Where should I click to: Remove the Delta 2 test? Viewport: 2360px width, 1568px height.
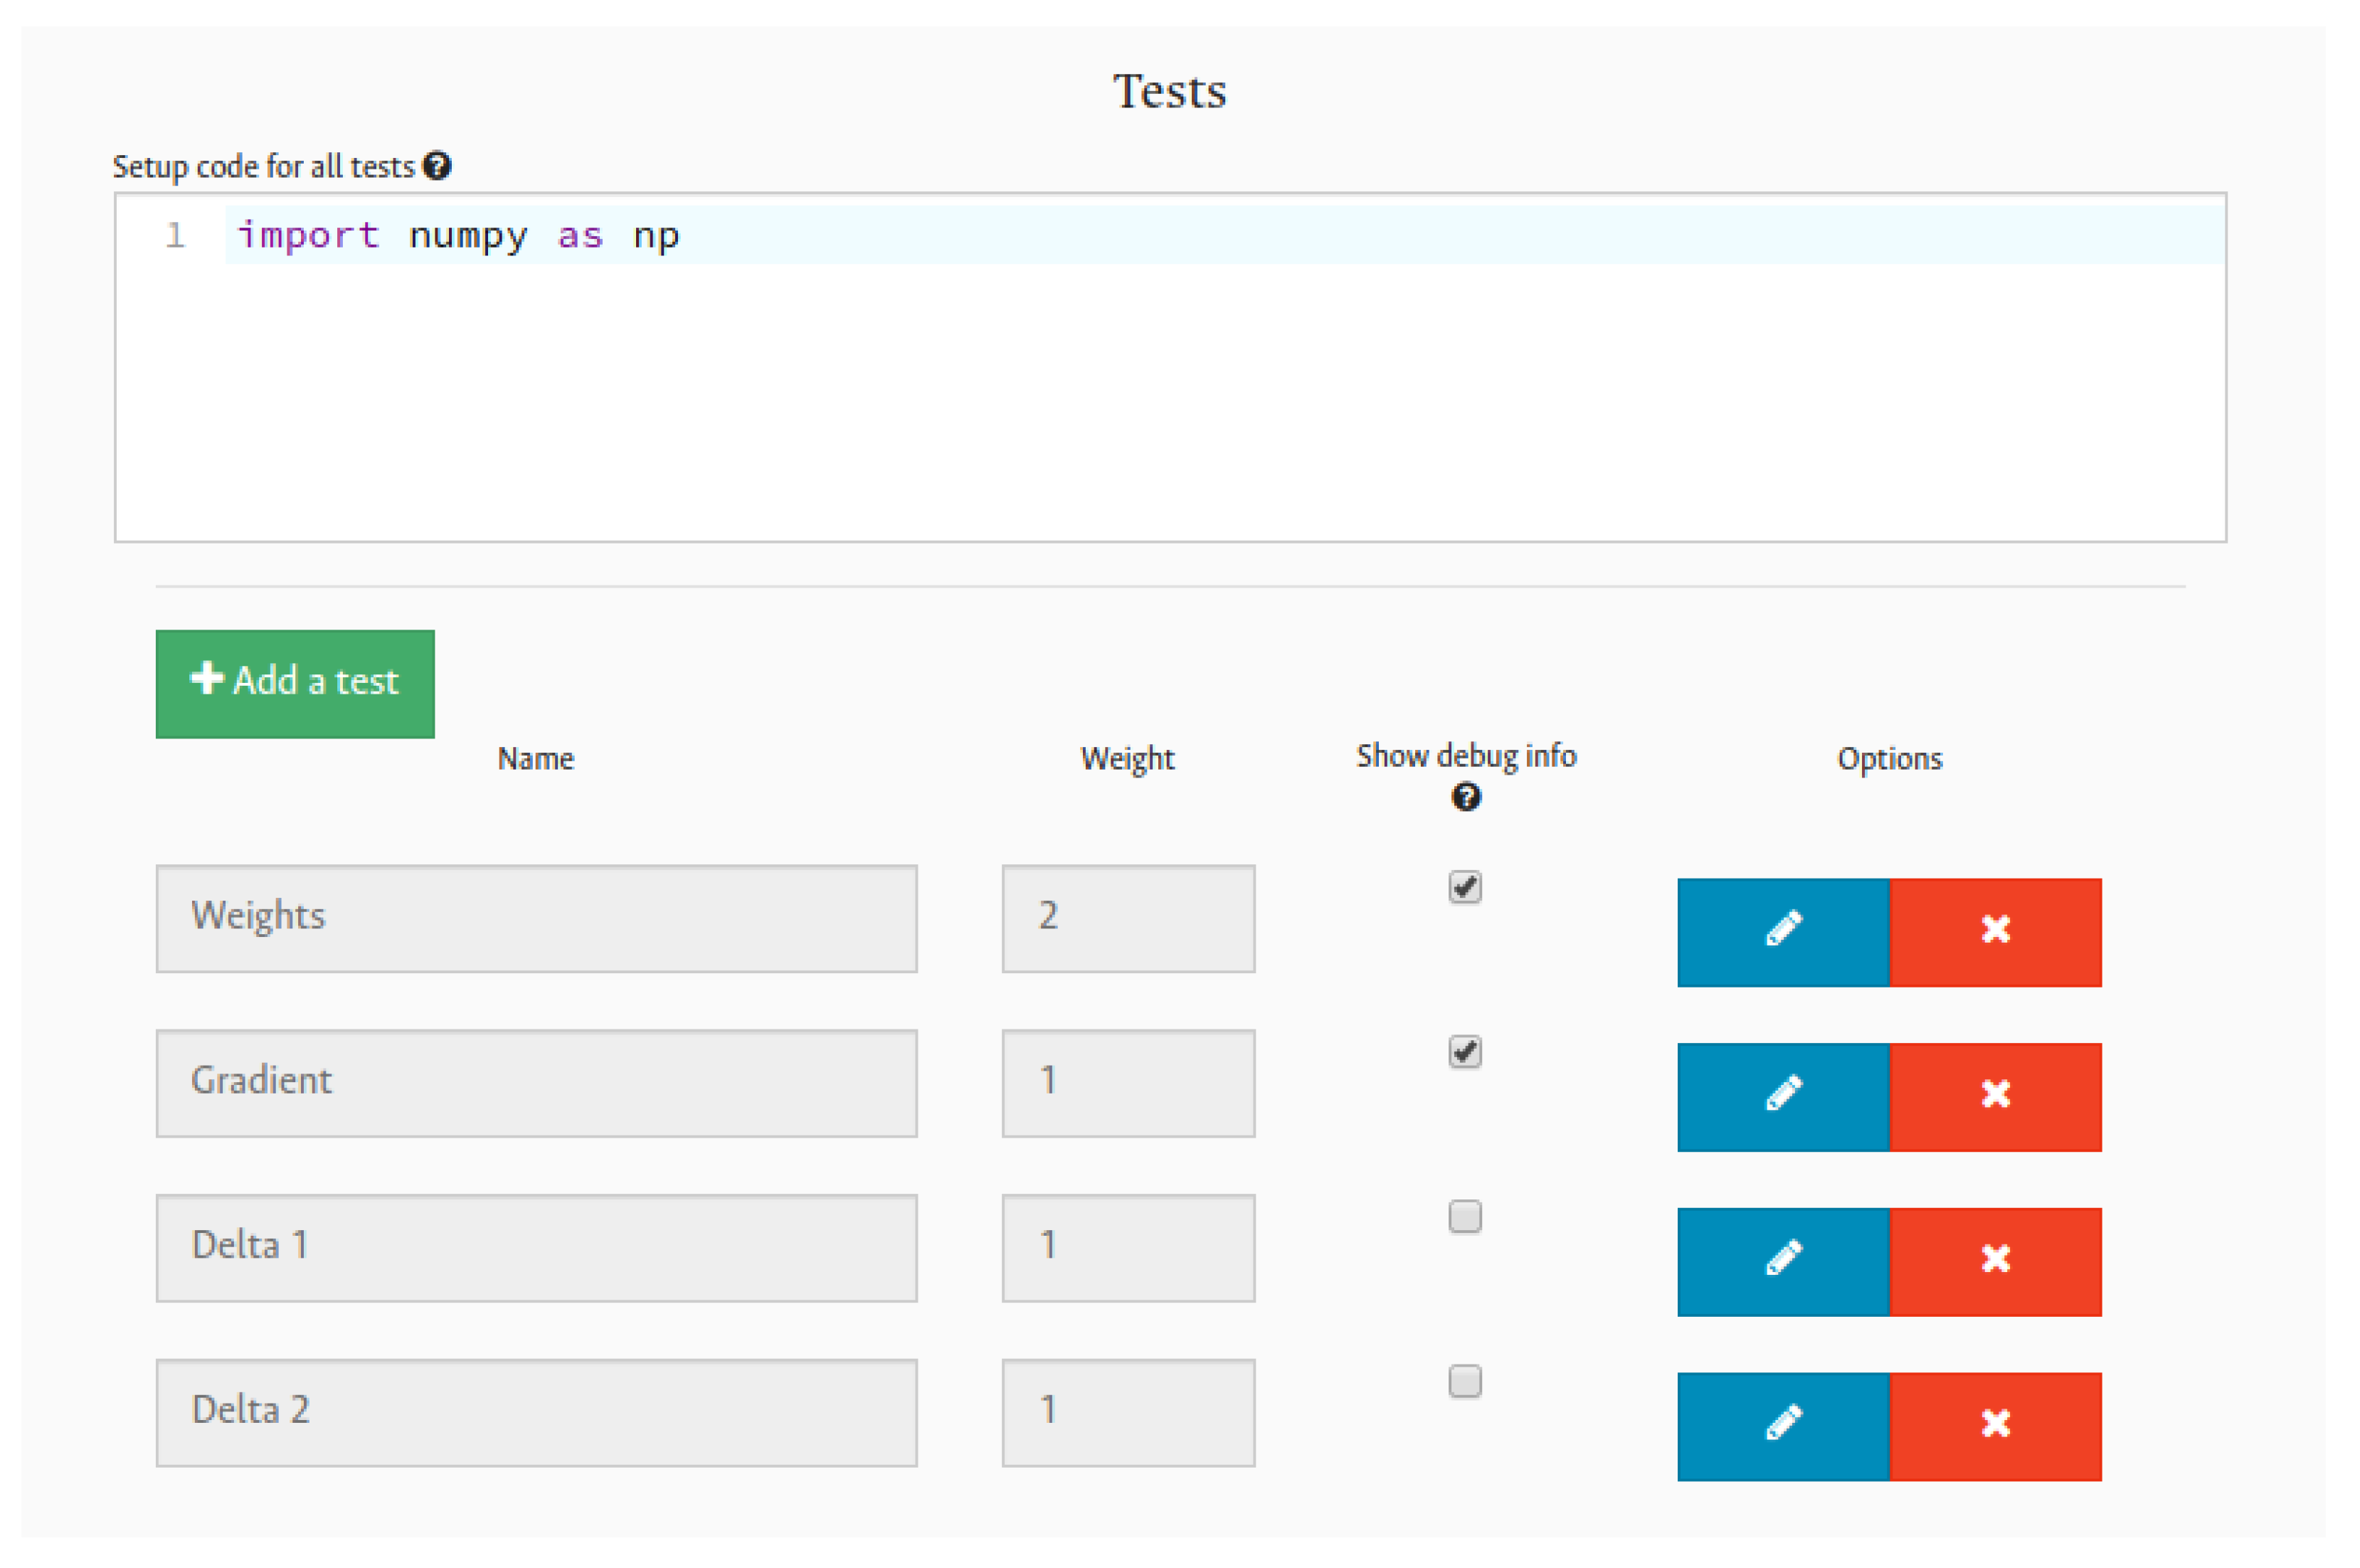click(x=1994, y=1426)
